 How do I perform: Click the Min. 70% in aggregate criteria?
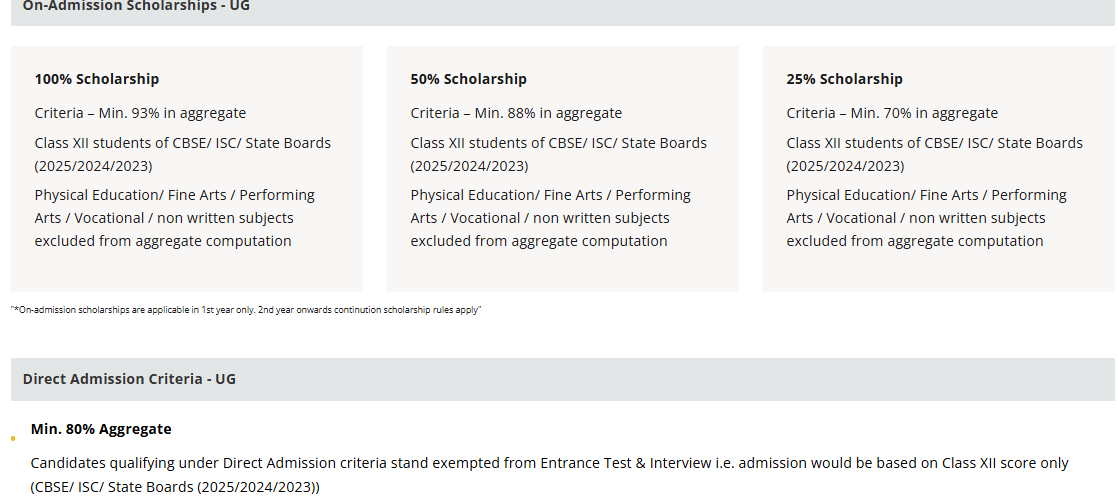coord(892,113)
